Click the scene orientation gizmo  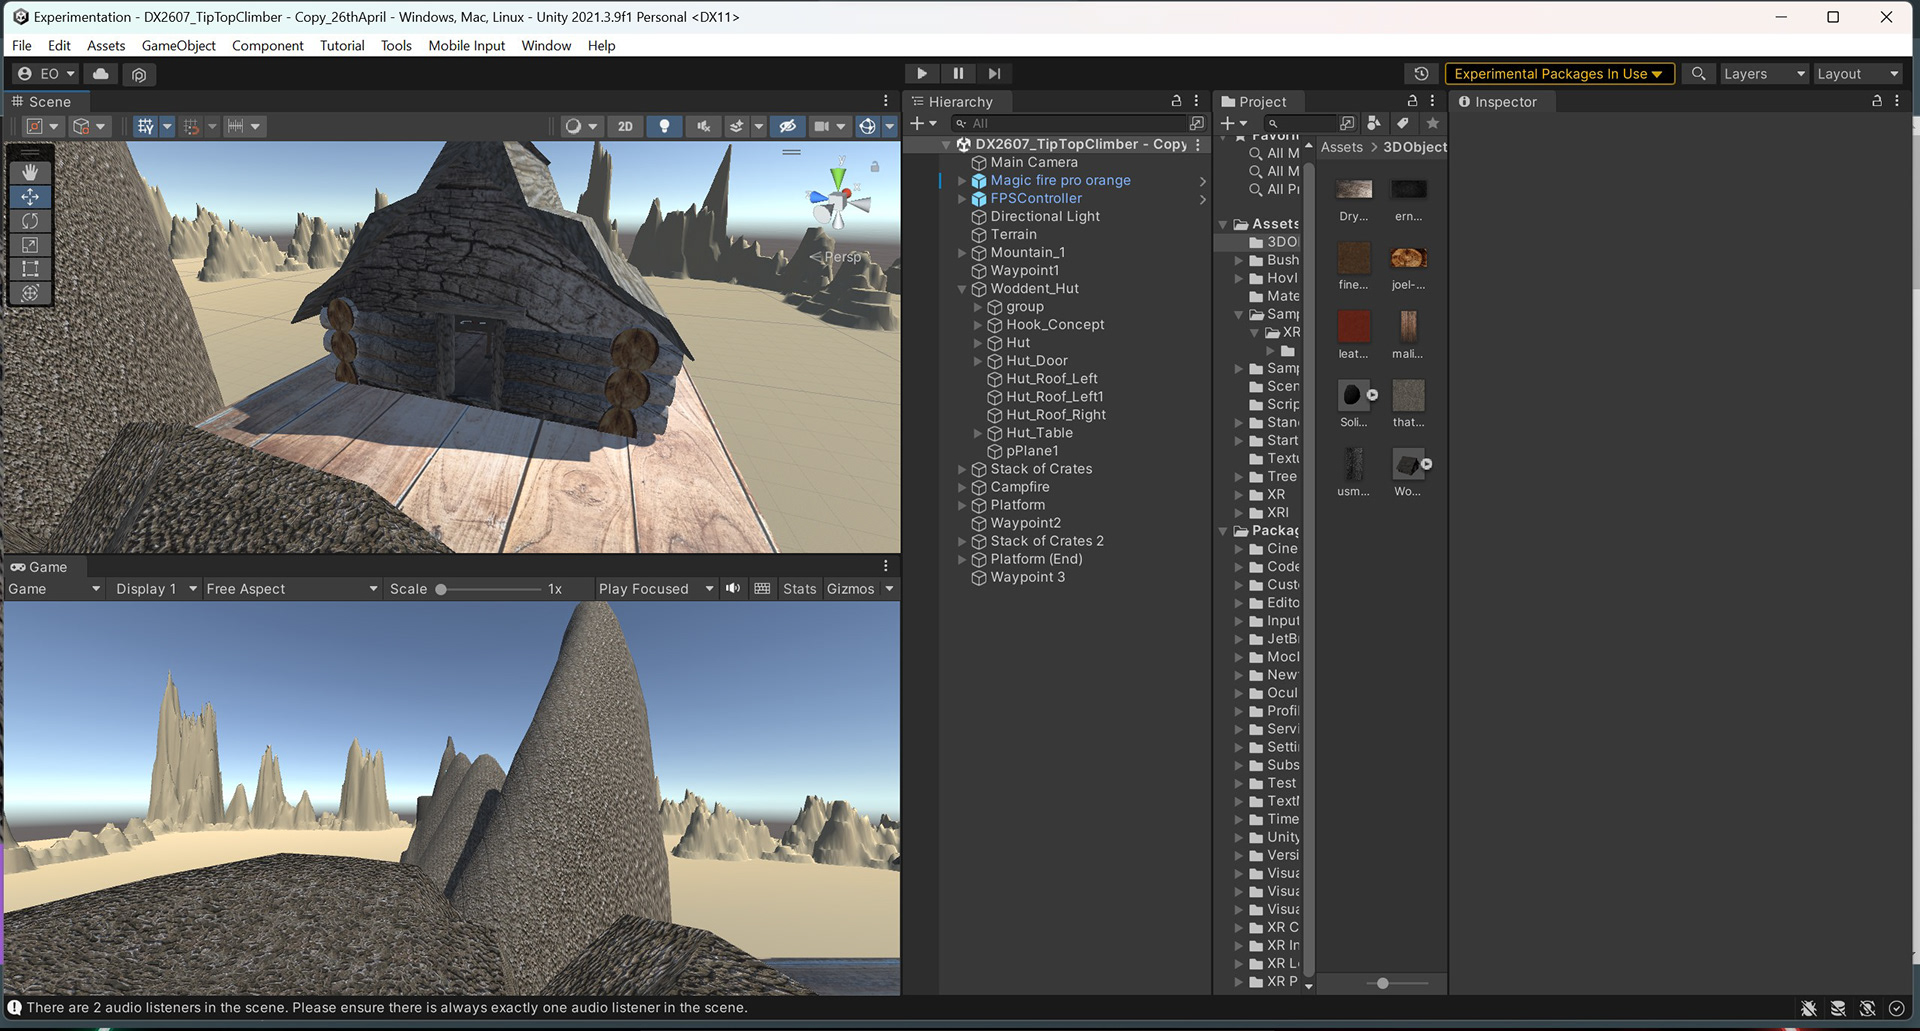click(839, 198)
